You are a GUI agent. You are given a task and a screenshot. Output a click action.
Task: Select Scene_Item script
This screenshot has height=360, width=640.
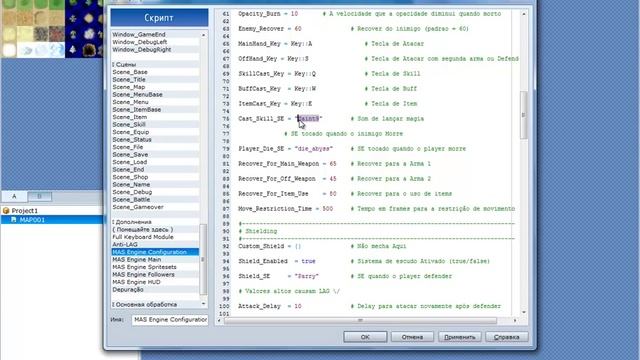click(x=156, y=117)
